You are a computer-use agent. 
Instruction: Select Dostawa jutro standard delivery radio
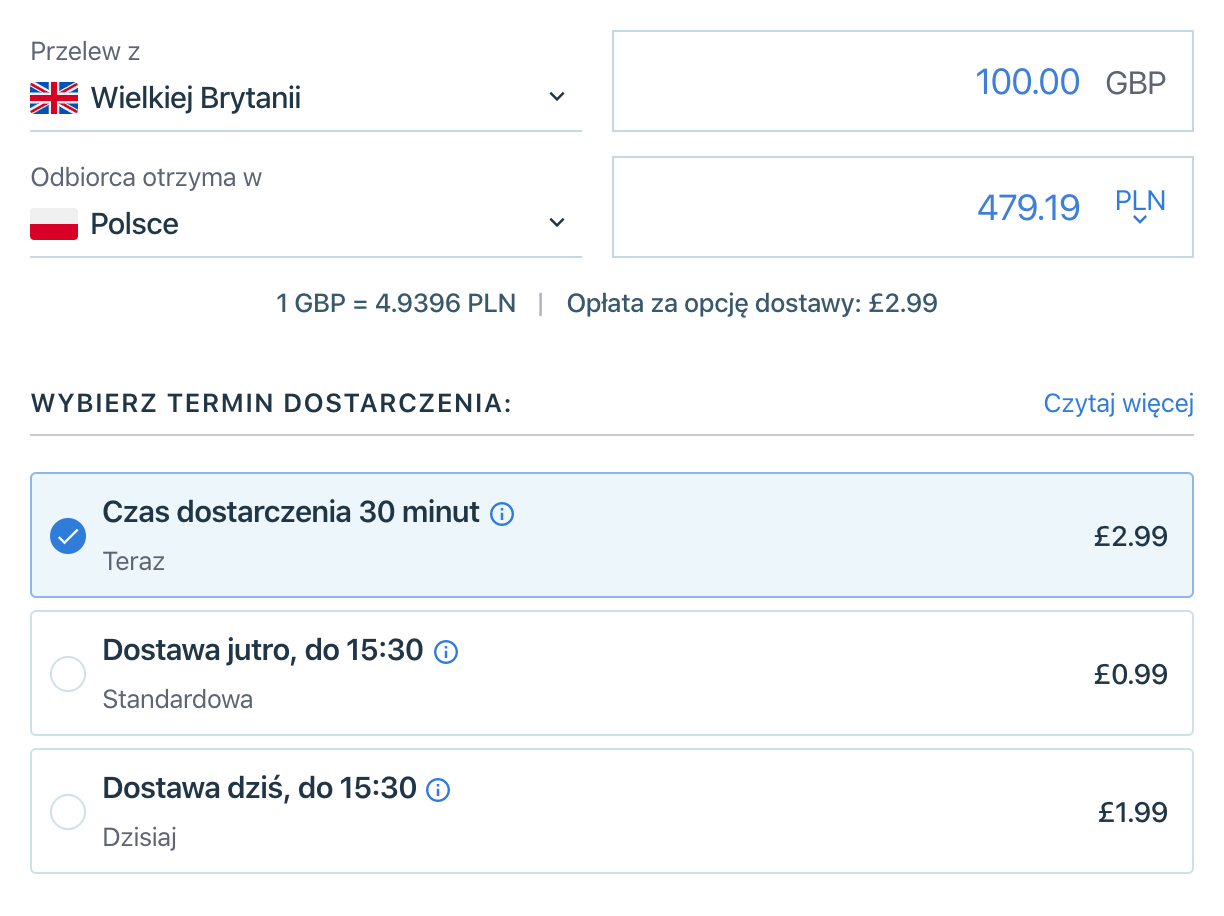tap(68, 673)
